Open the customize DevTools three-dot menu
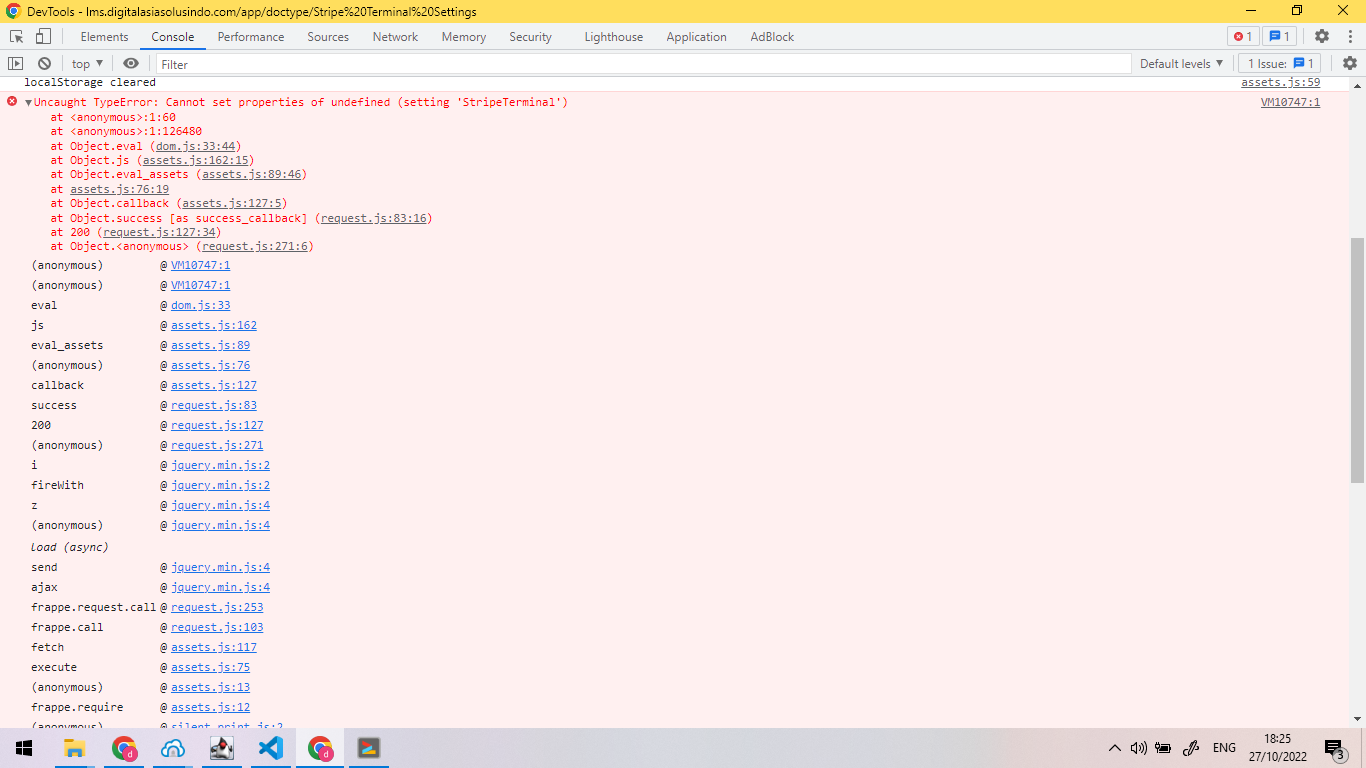1366x768 pixels. 1349,36
